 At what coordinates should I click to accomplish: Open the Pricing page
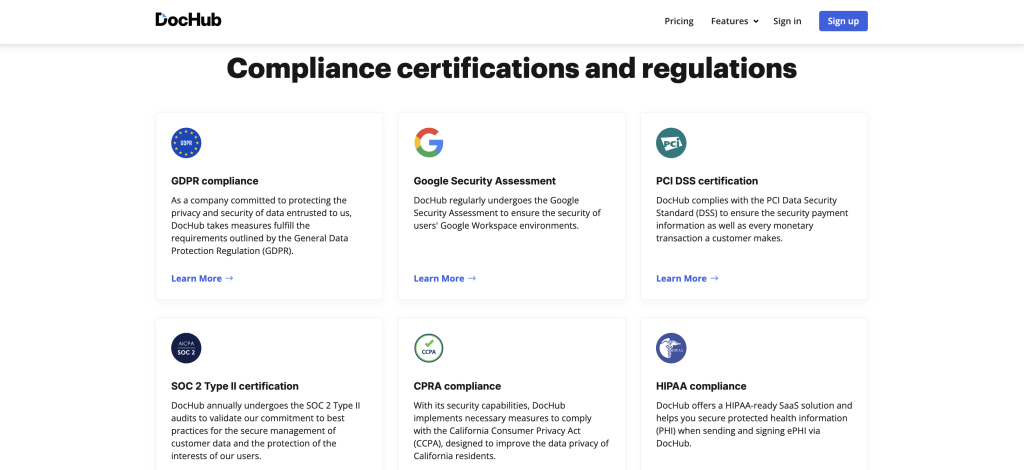point(679,21)
